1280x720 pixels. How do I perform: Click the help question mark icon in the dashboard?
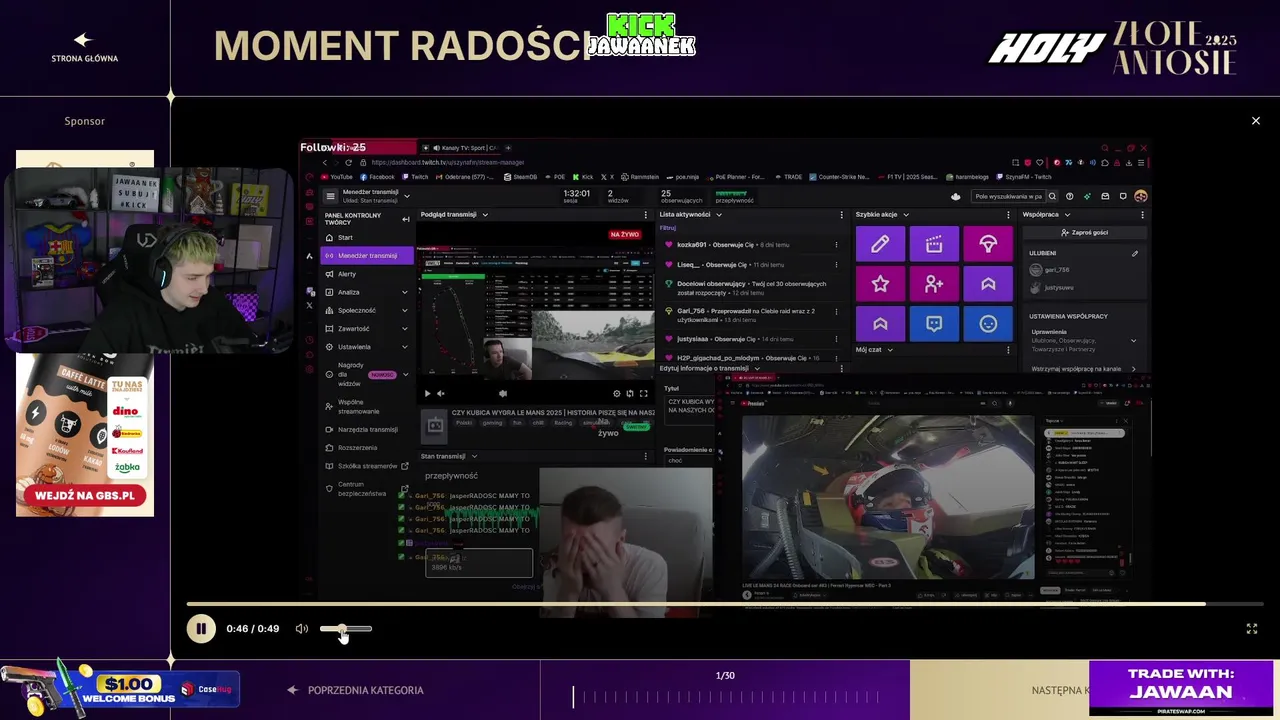(x=1069, y=196)
